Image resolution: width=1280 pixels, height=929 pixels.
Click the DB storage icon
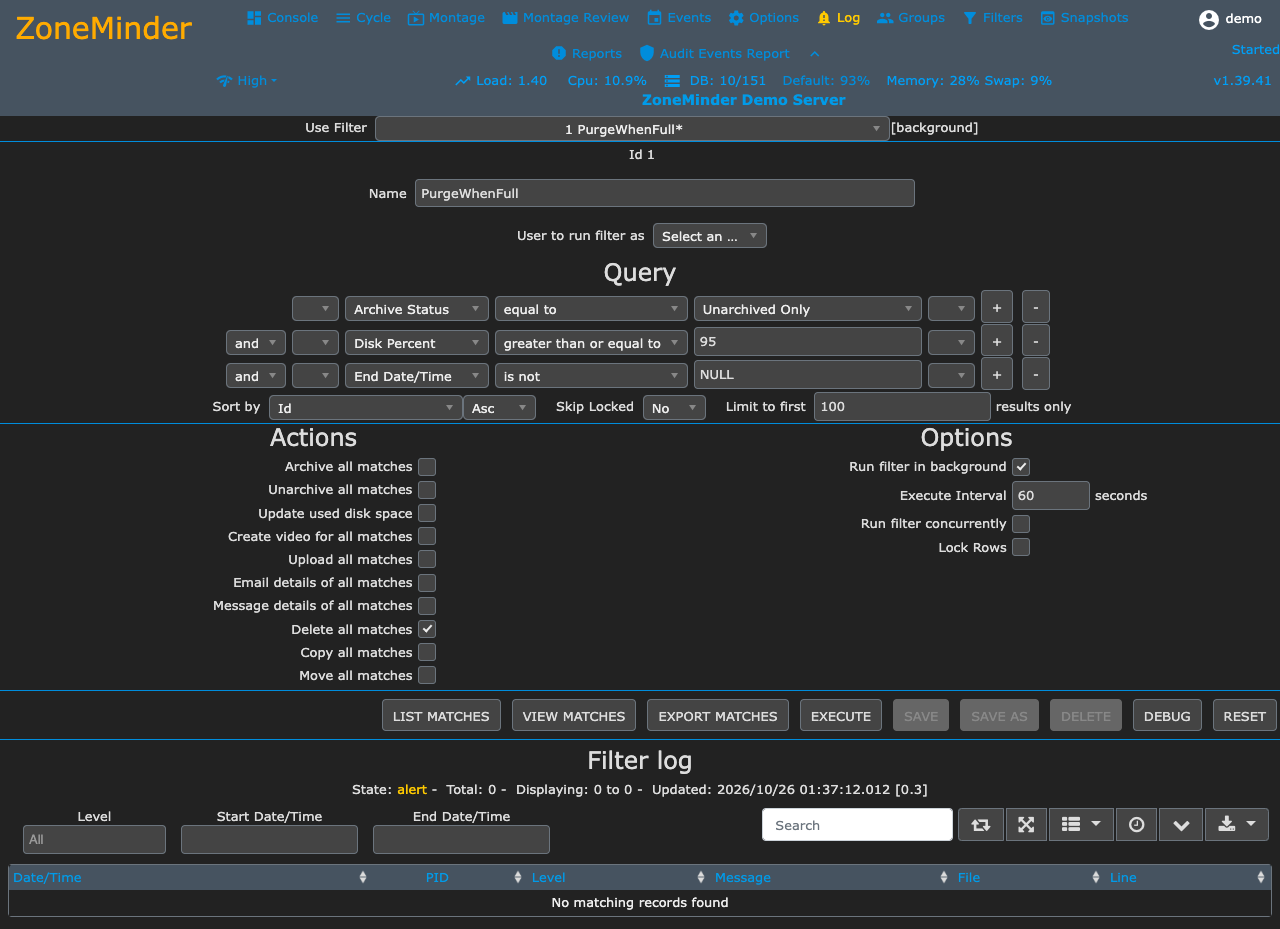(x=672, y=81)
